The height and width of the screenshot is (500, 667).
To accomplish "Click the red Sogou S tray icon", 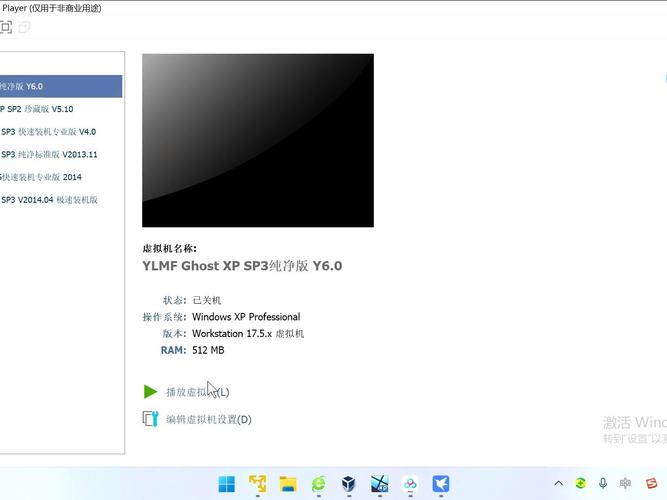I will (651, 483).
